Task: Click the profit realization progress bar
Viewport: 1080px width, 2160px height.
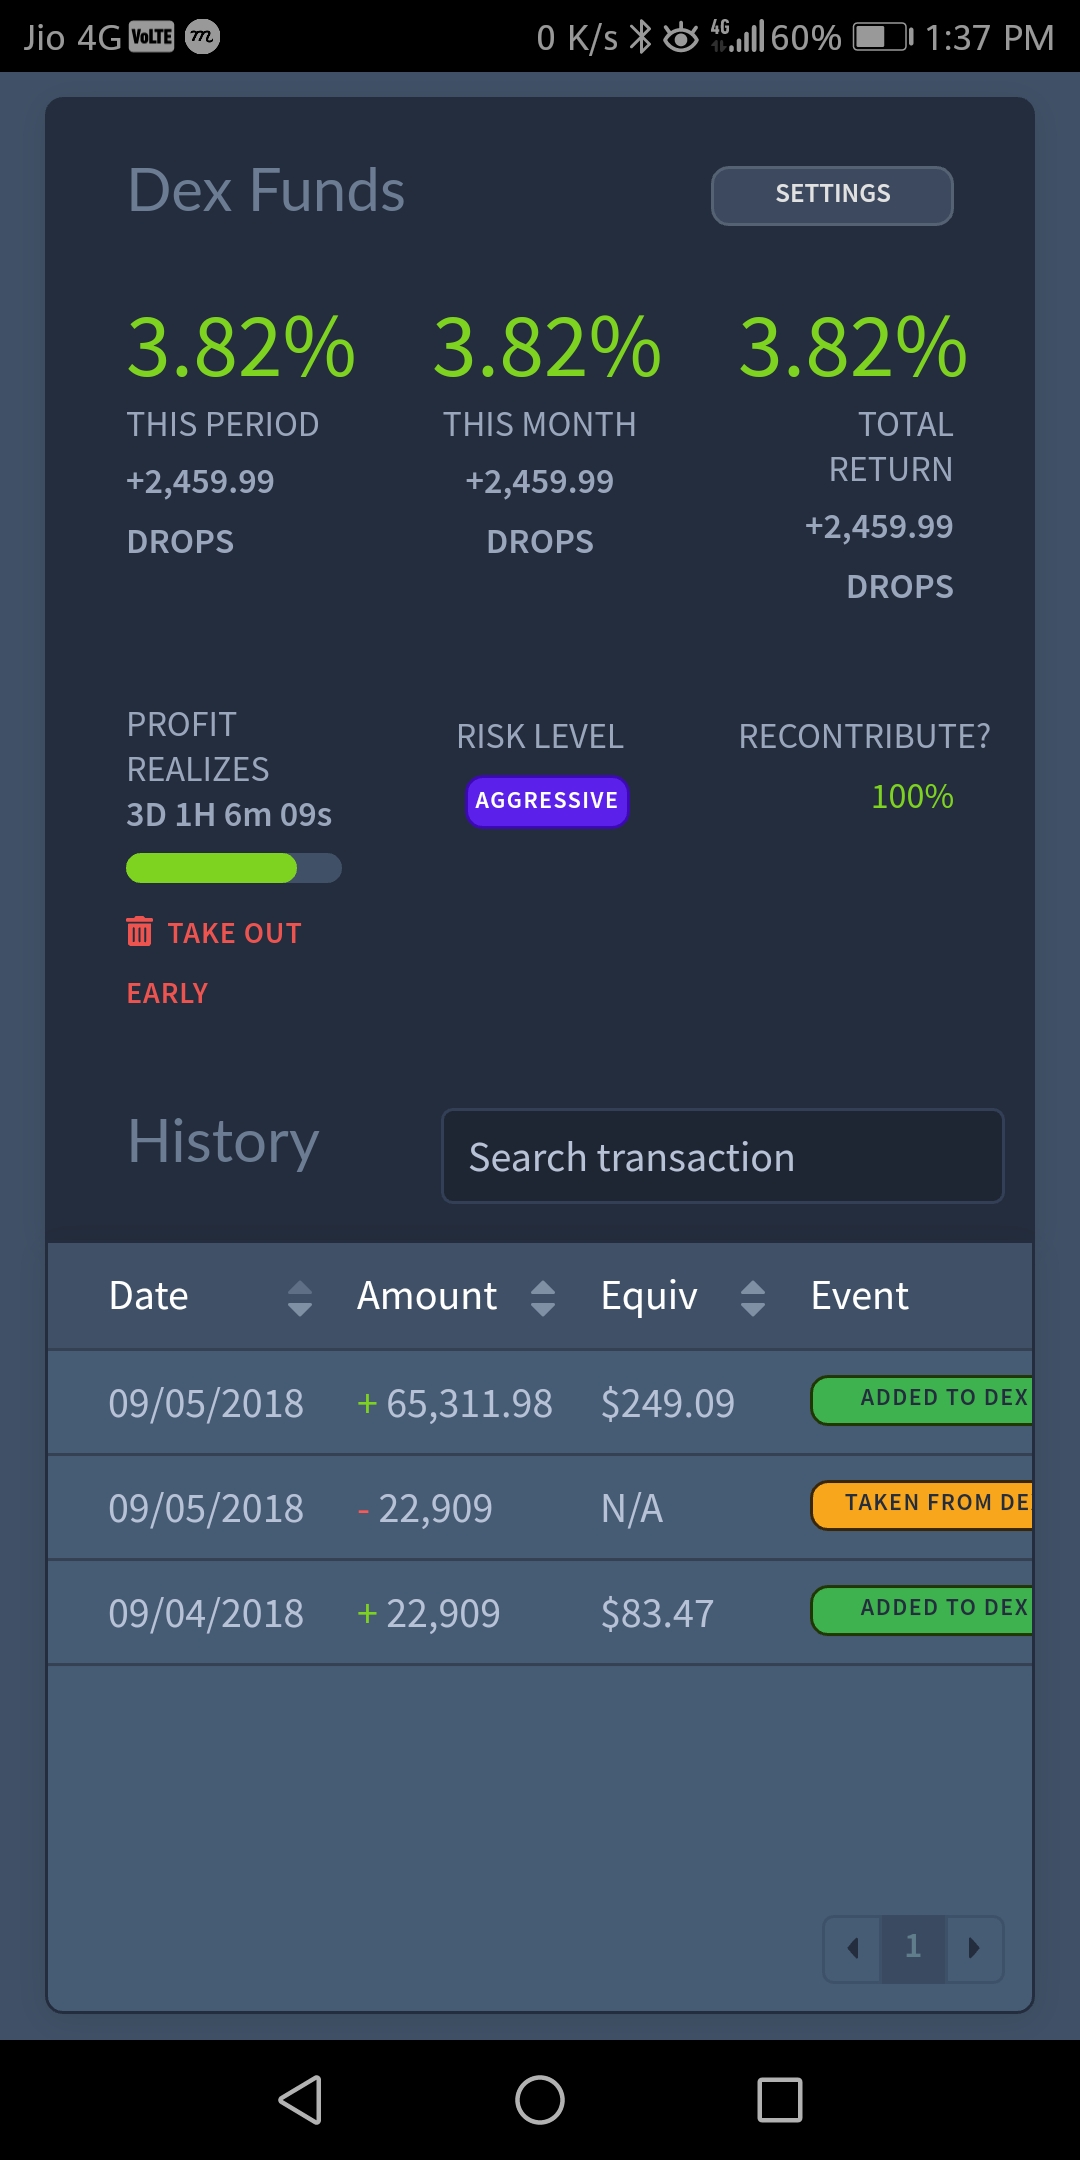Action: click(234, 868)
